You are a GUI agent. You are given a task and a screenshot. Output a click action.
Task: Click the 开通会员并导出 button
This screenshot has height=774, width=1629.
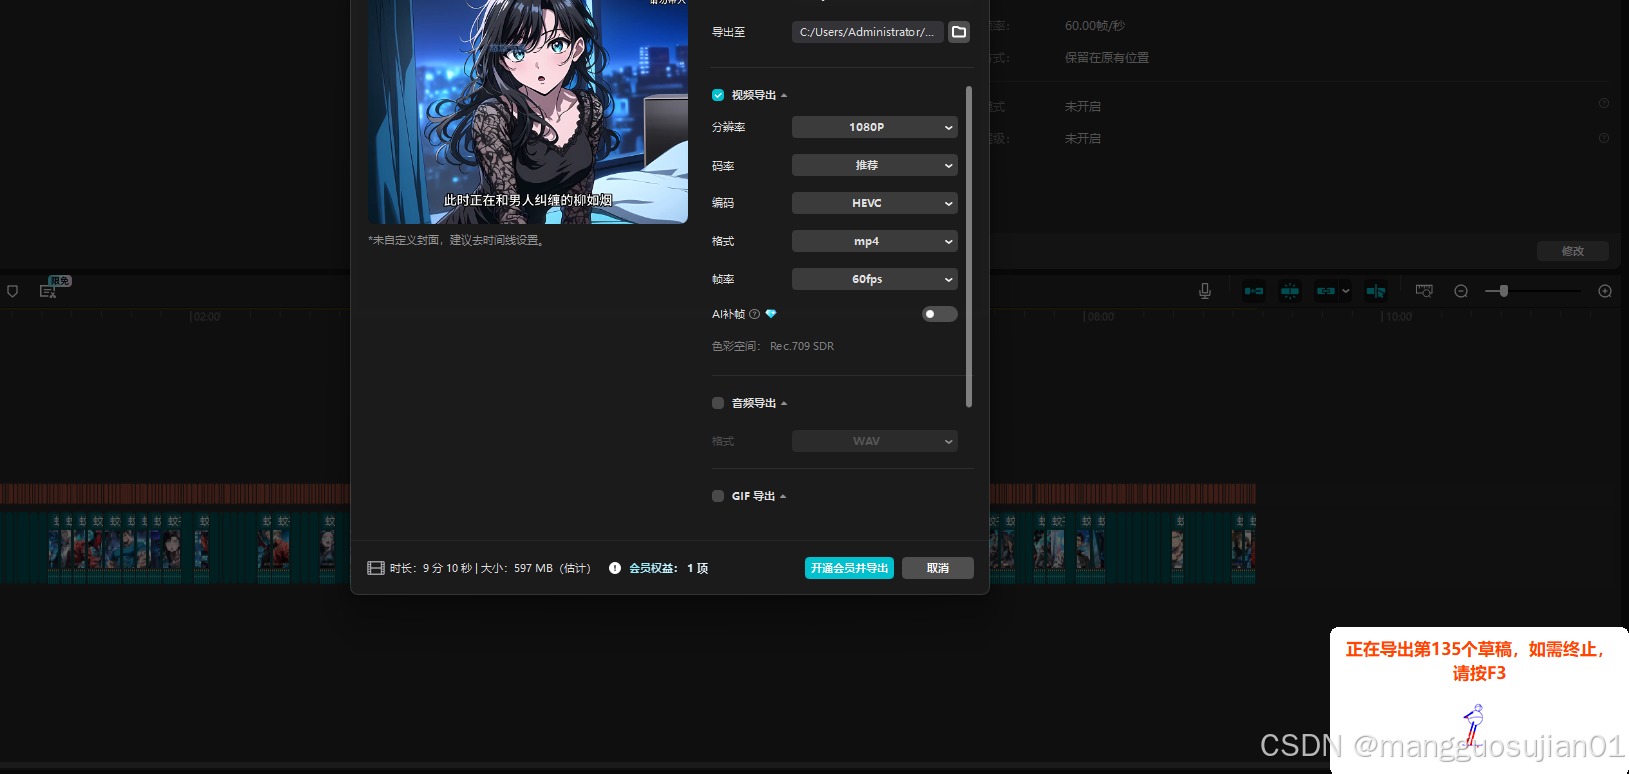tap(849, 568)
